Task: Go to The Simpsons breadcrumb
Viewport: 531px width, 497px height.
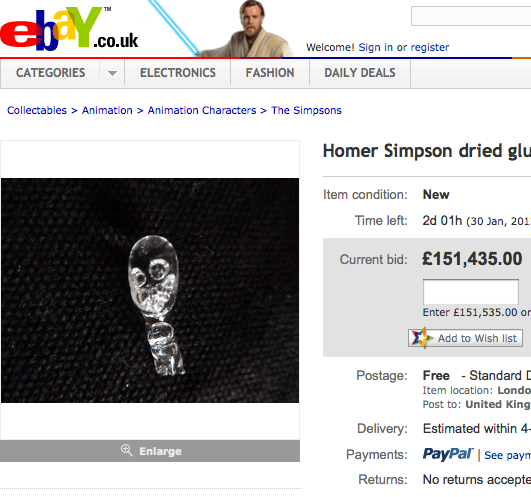Action: 306,110
